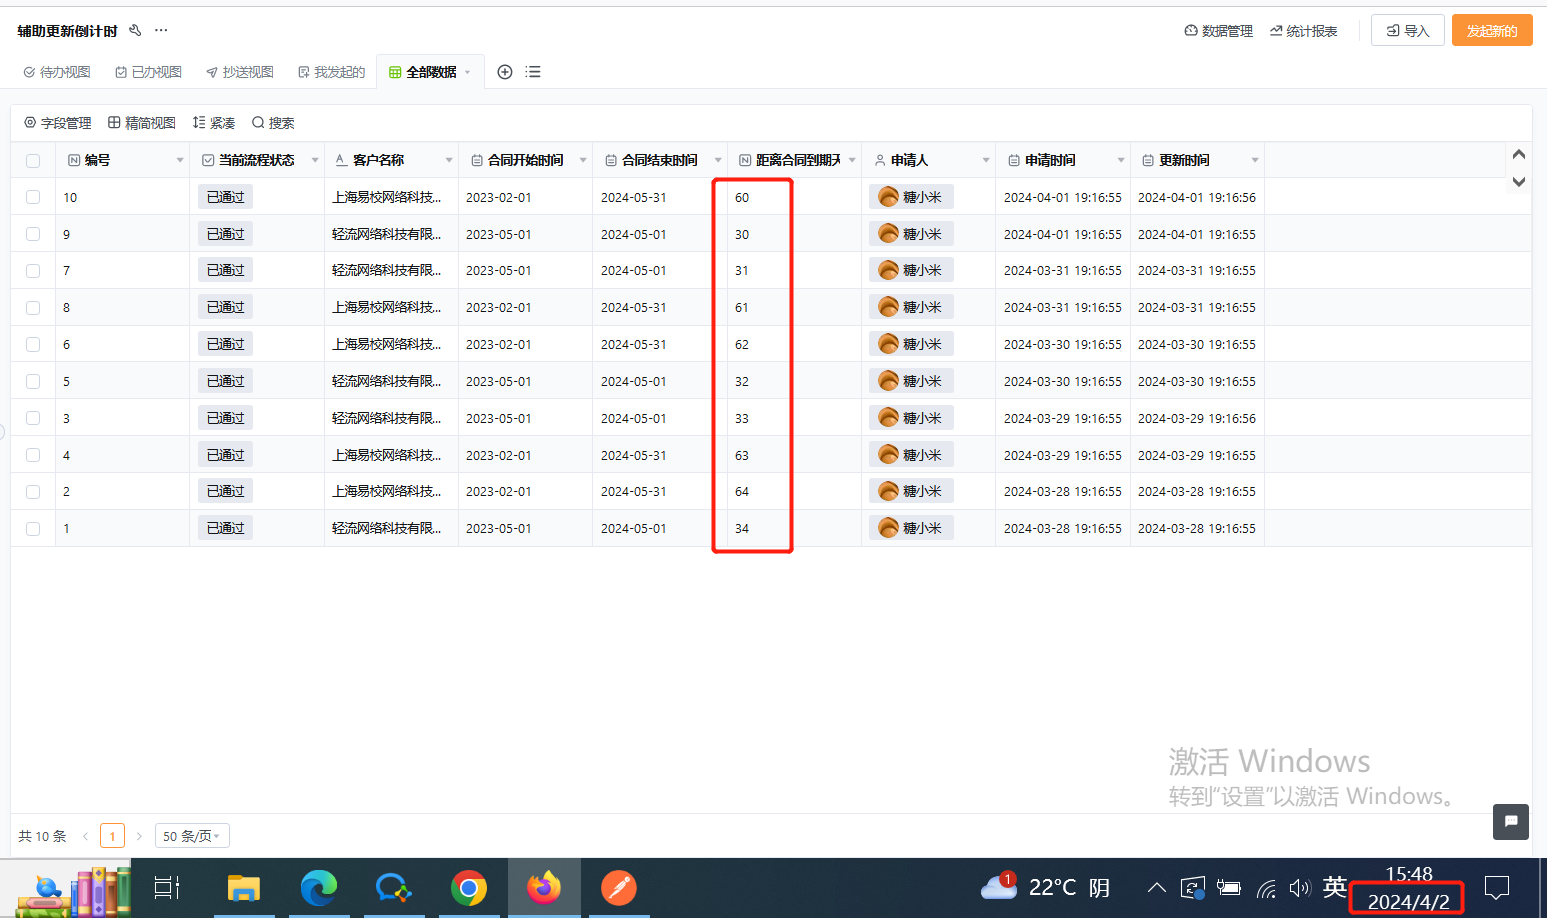Switch to 精简视图 simplified view

(x=142, y=123)
